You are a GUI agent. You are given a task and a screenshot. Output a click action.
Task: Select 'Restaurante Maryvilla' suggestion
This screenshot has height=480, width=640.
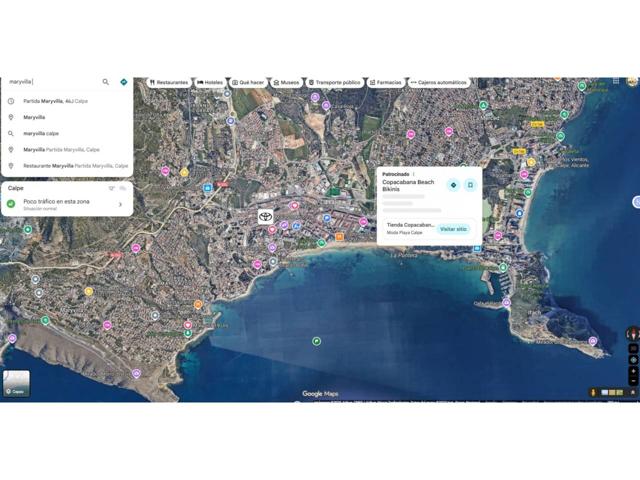coord(75,166)
